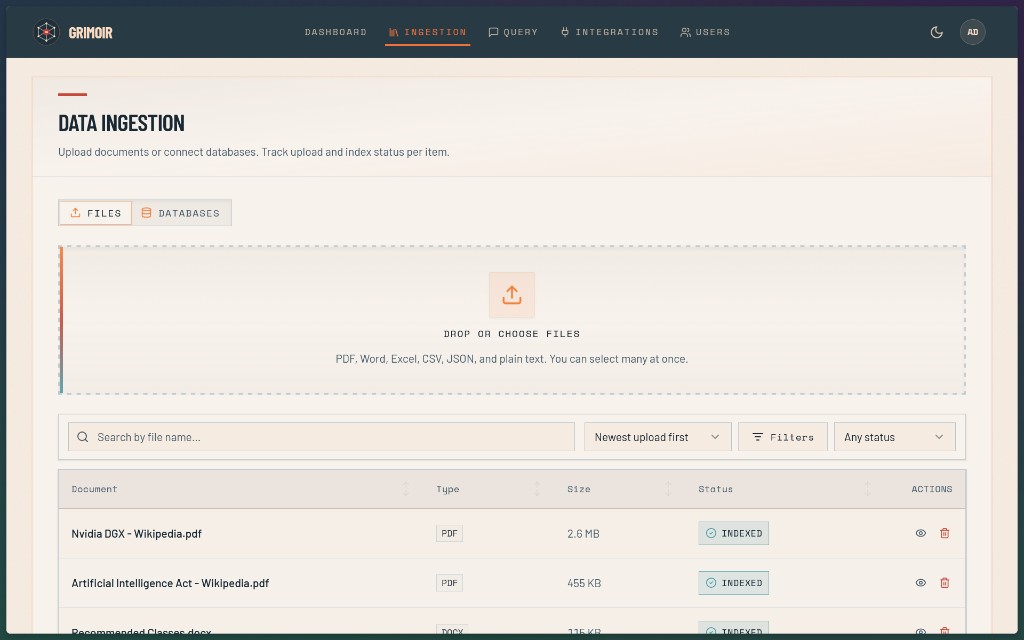Screen dimensions: 1024x640
Task: Click the Grimoir brand name
Action: pyautogui.click(x=91, y=33)
